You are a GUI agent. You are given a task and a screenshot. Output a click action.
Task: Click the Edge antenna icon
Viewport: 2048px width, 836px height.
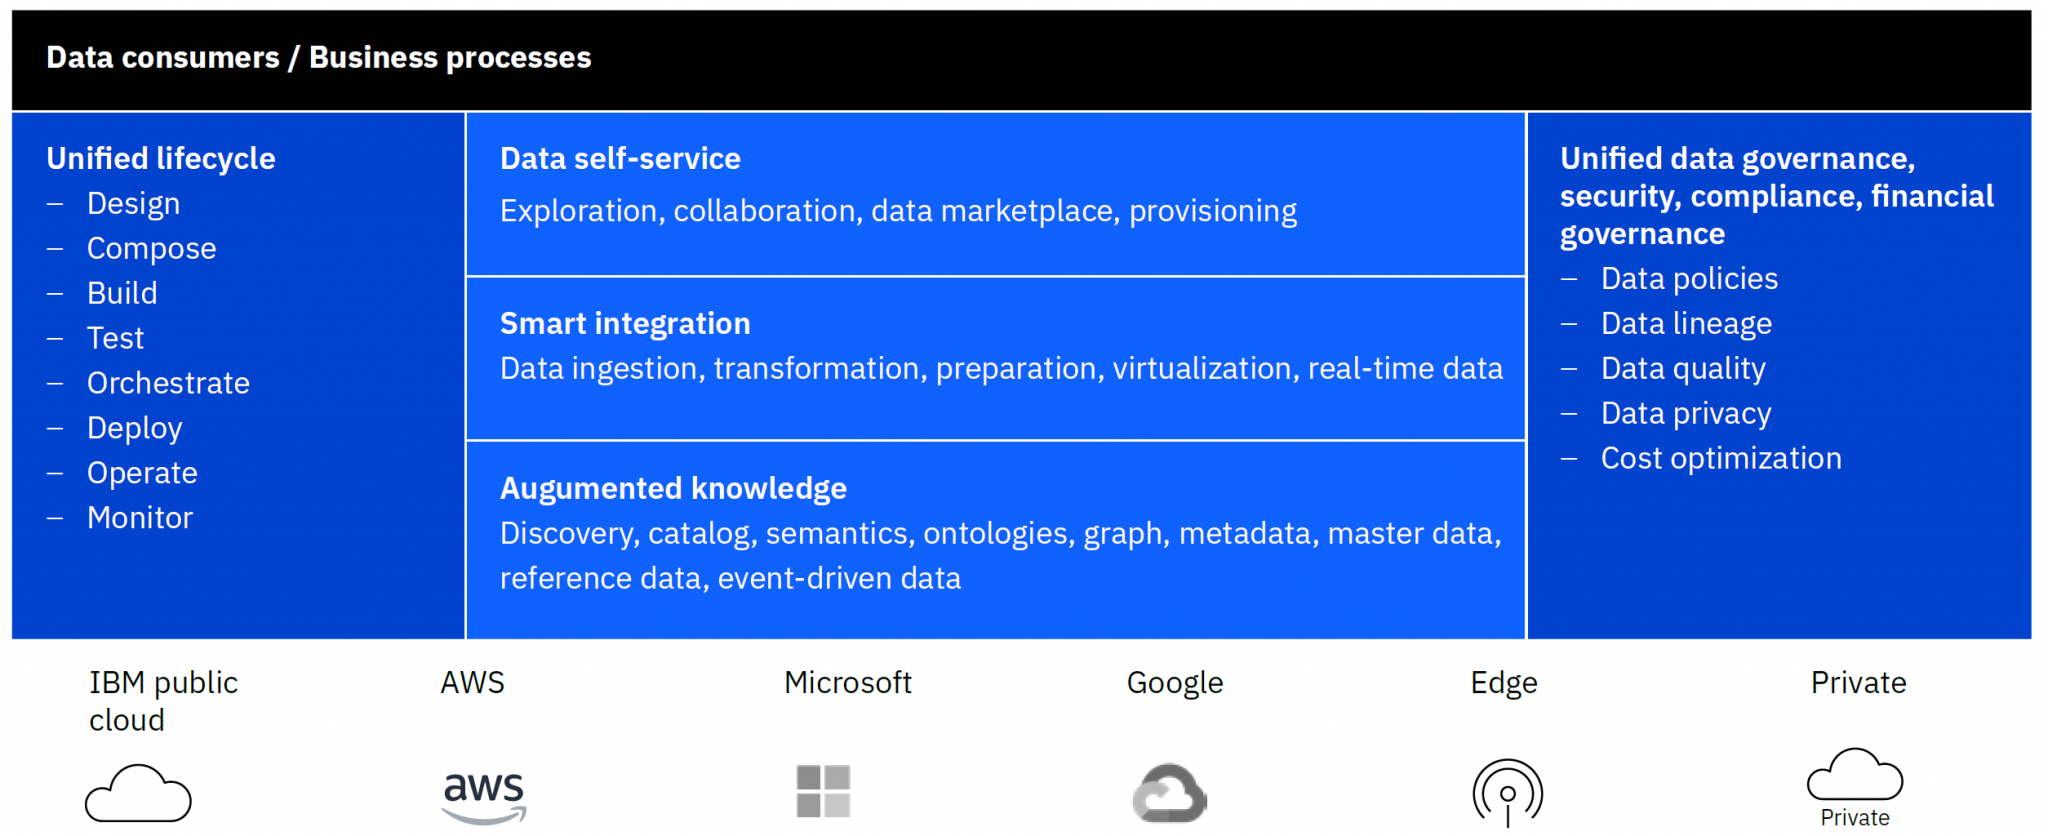pyautogui.click(x=1508, y=793)
